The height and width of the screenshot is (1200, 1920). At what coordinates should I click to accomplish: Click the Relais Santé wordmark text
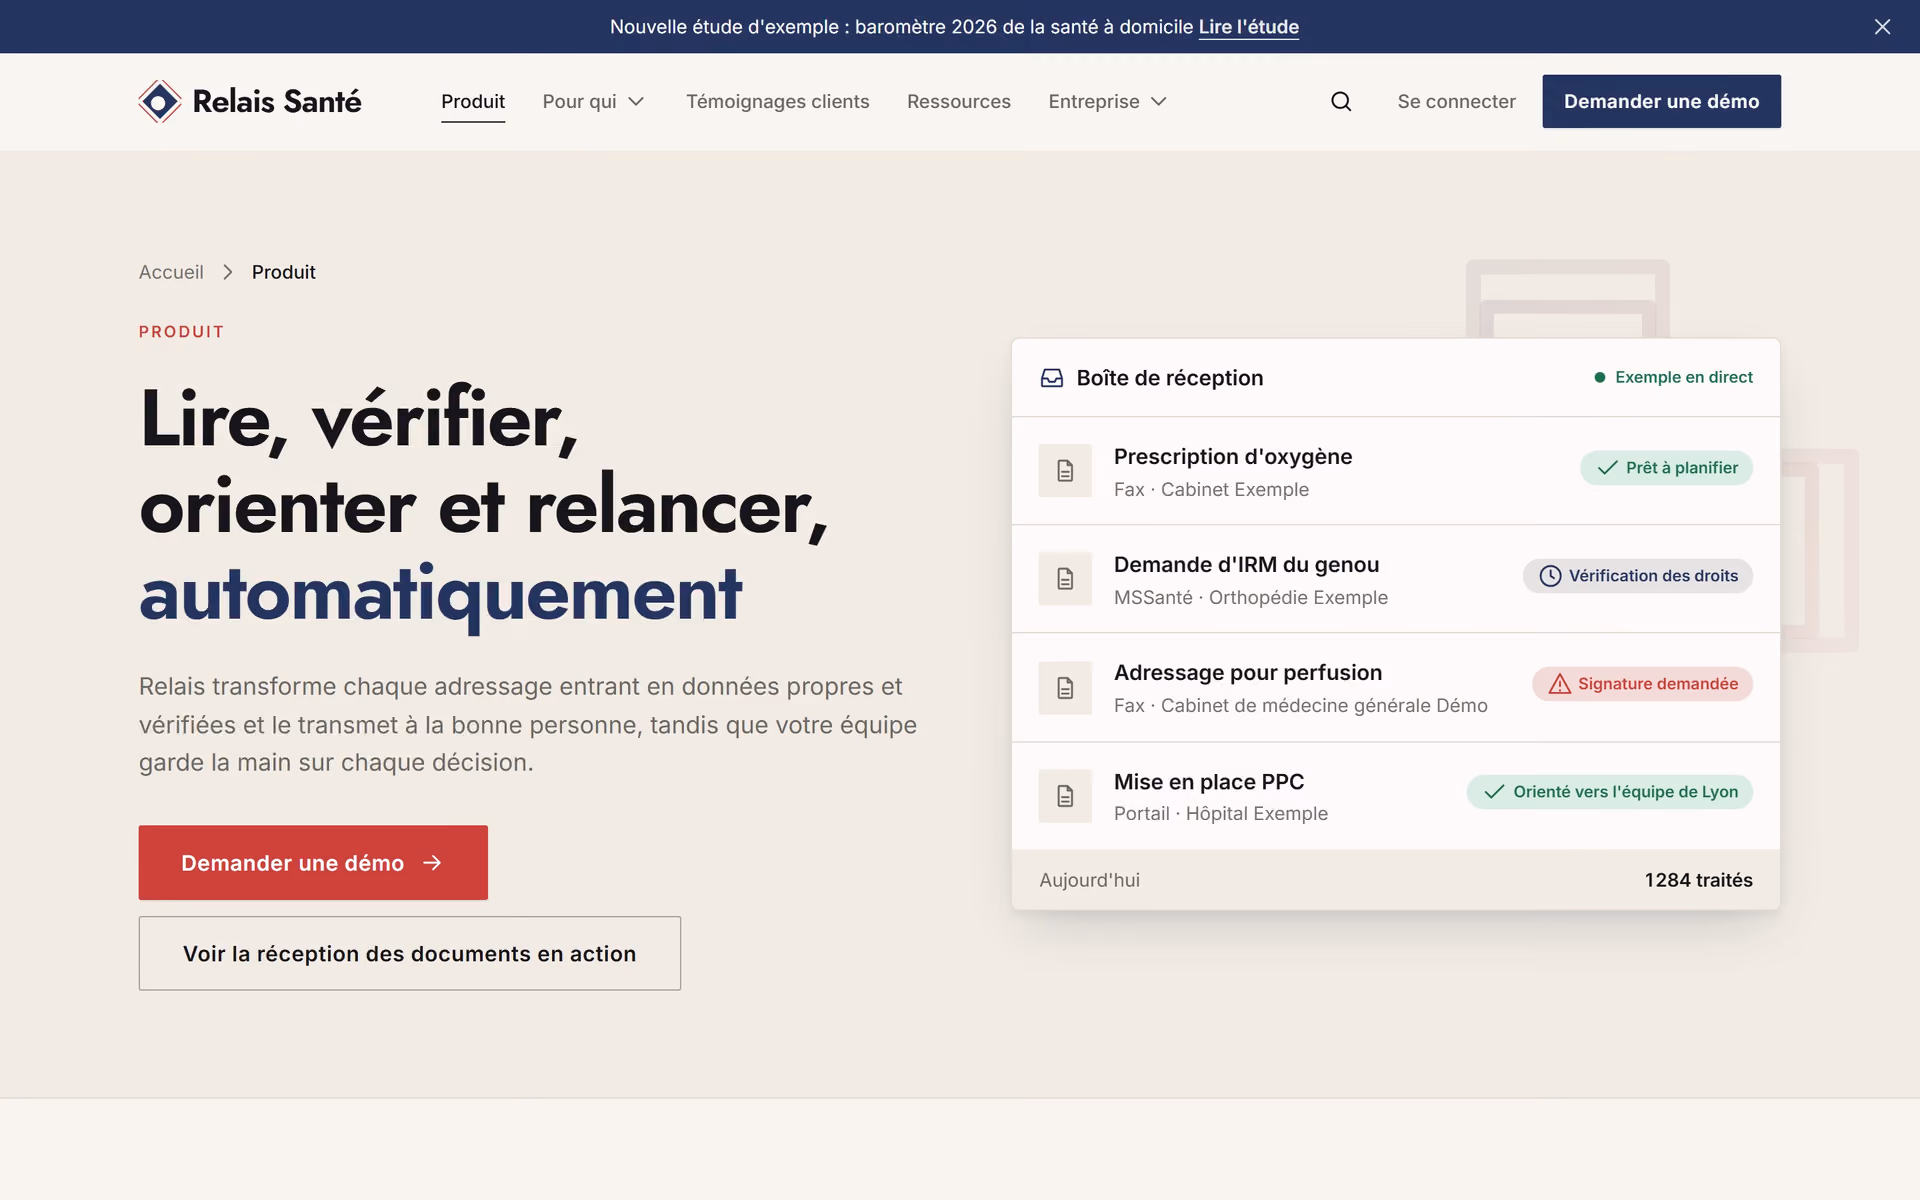coord(277,101)
